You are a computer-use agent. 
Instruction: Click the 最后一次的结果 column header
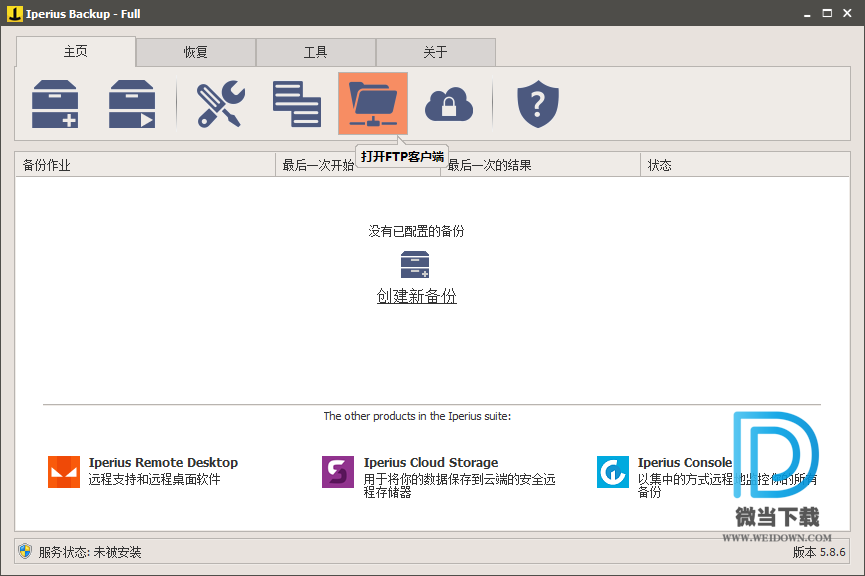point(540,165)
